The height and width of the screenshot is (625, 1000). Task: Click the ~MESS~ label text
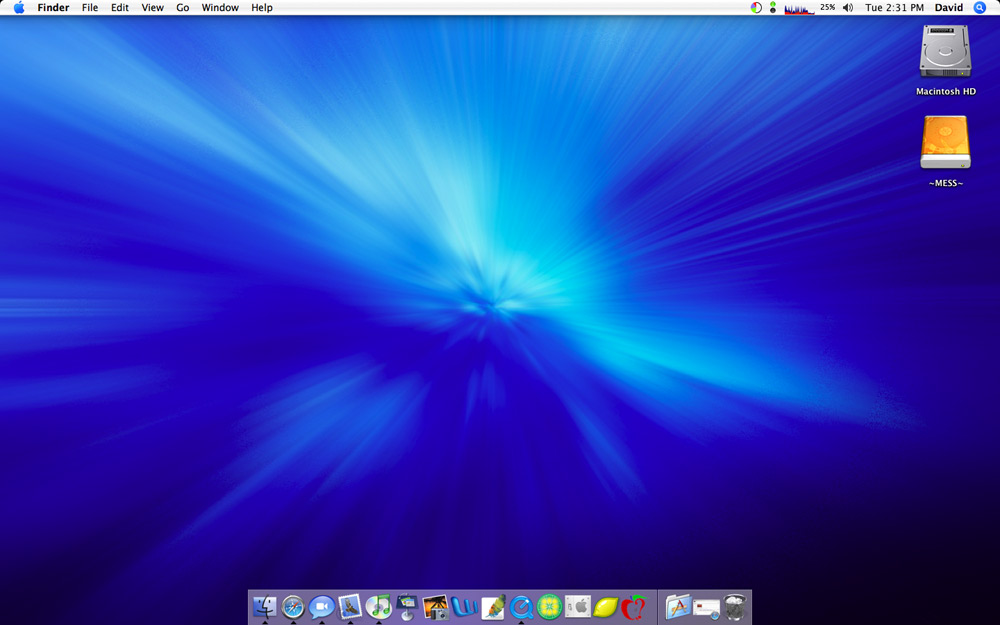point(946,183)
